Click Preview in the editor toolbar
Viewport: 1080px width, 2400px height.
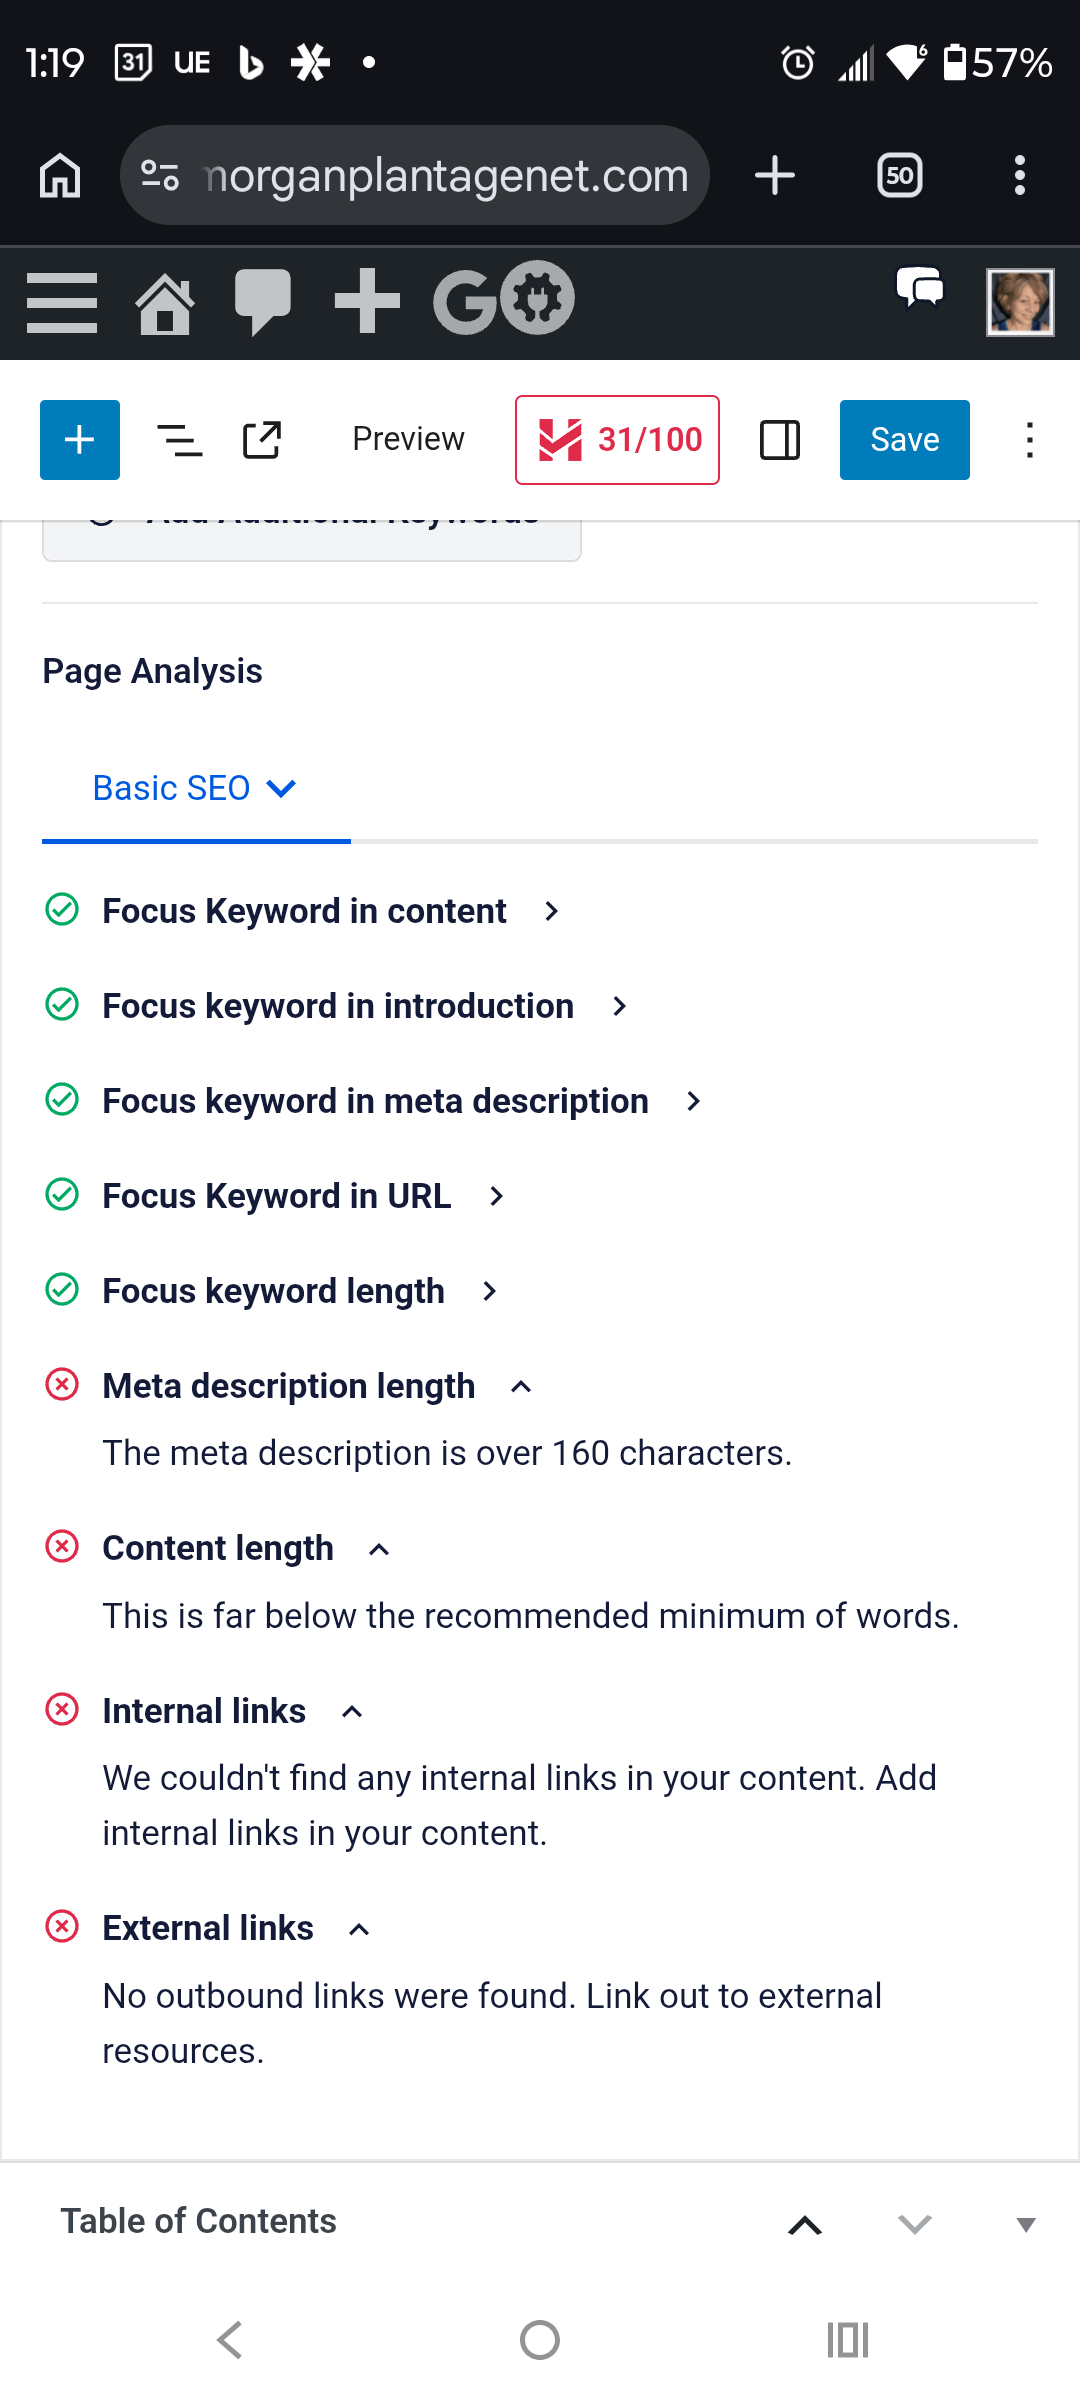click(408, 439)
